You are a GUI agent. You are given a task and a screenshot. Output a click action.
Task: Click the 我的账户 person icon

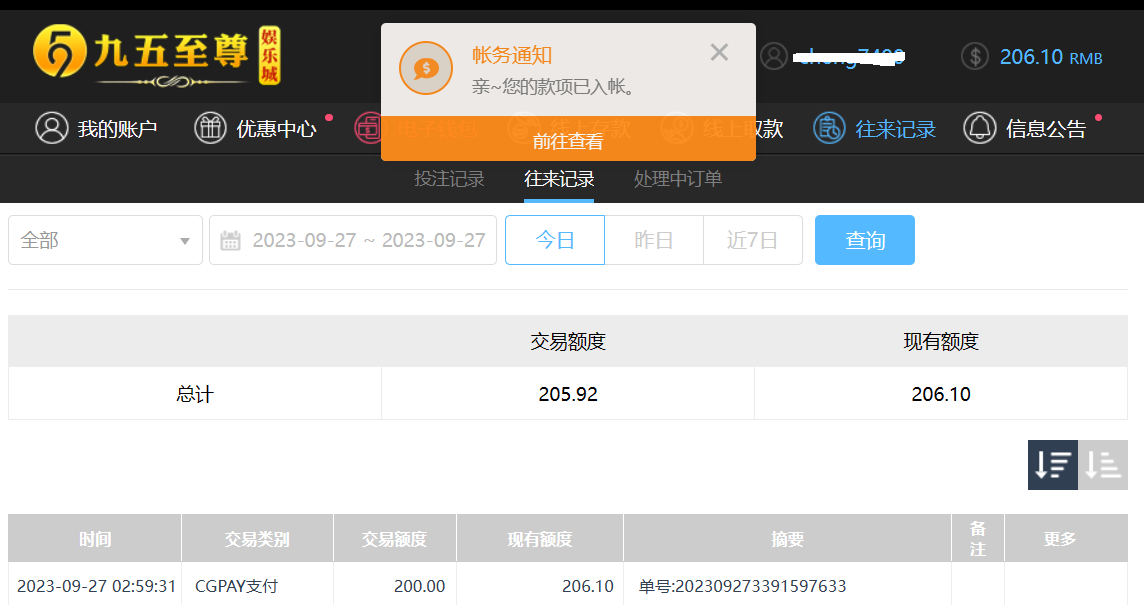(x=52, y=128)
